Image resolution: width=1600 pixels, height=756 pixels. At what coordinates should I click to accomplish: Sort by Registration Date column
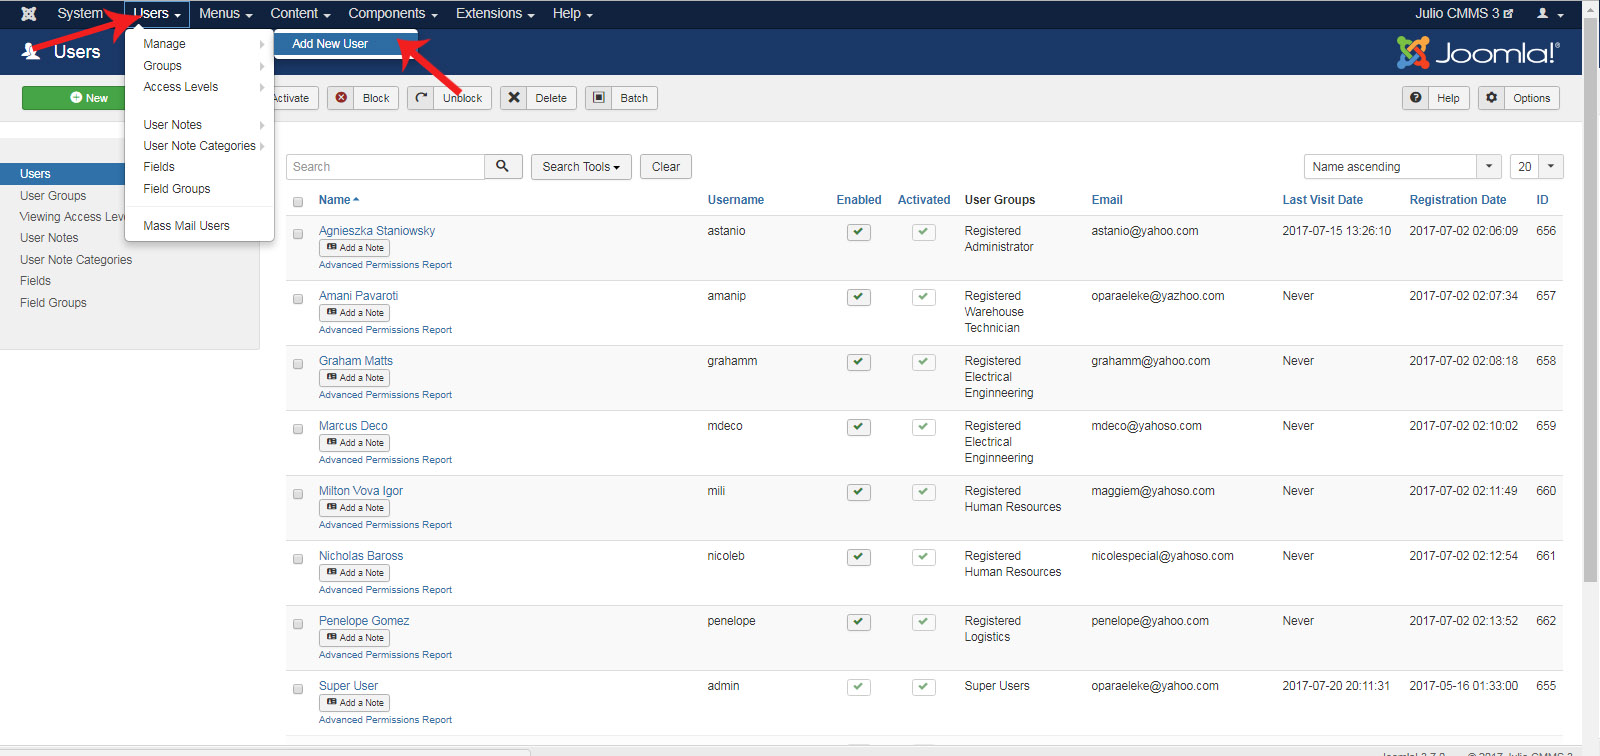[1457, 200]
